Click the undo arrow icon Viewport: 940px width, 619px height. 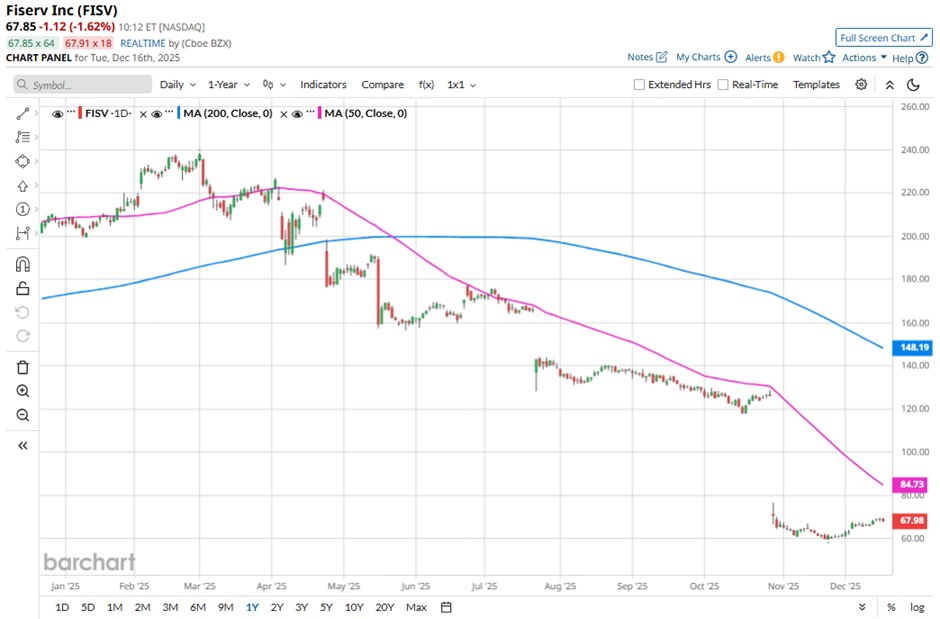pyautogui.click(x=22, y=312)
